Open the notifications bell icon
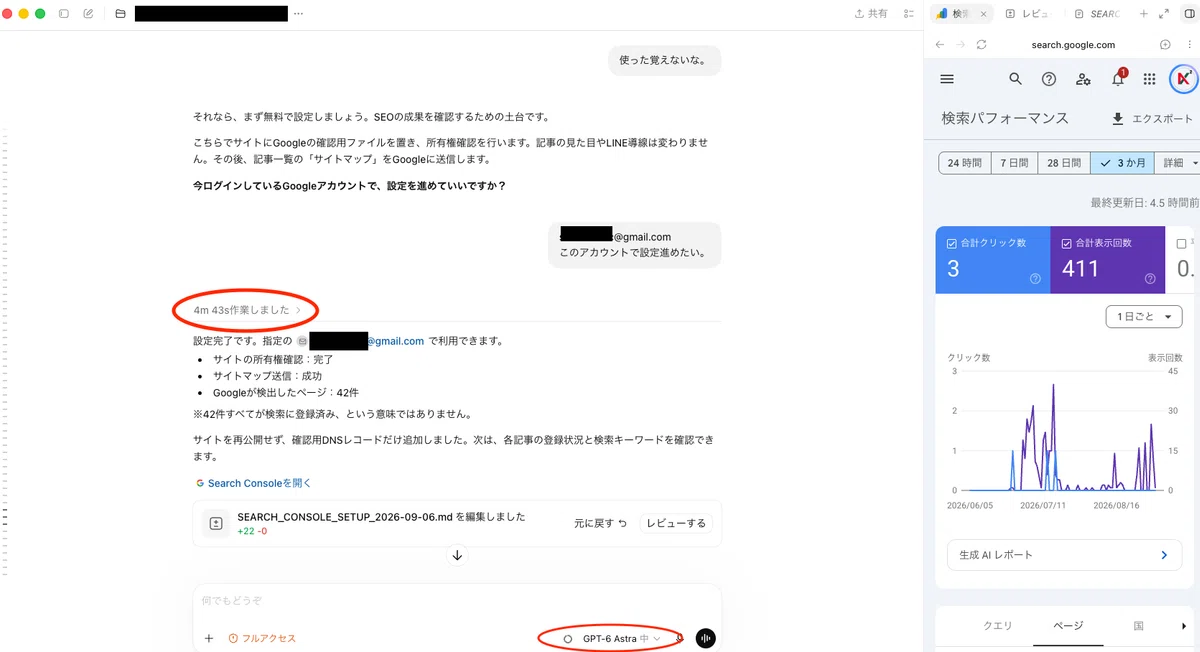 pos(1118,79)
